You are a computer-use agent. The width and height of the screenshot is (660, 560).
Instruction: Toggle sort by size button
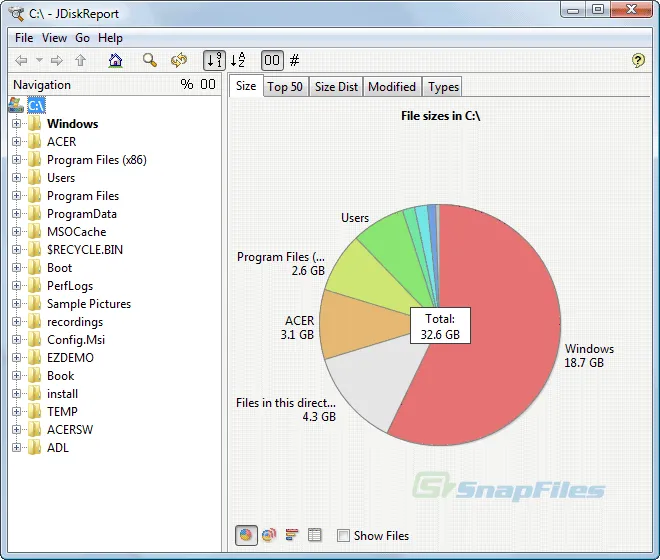(x=214, y=61)
